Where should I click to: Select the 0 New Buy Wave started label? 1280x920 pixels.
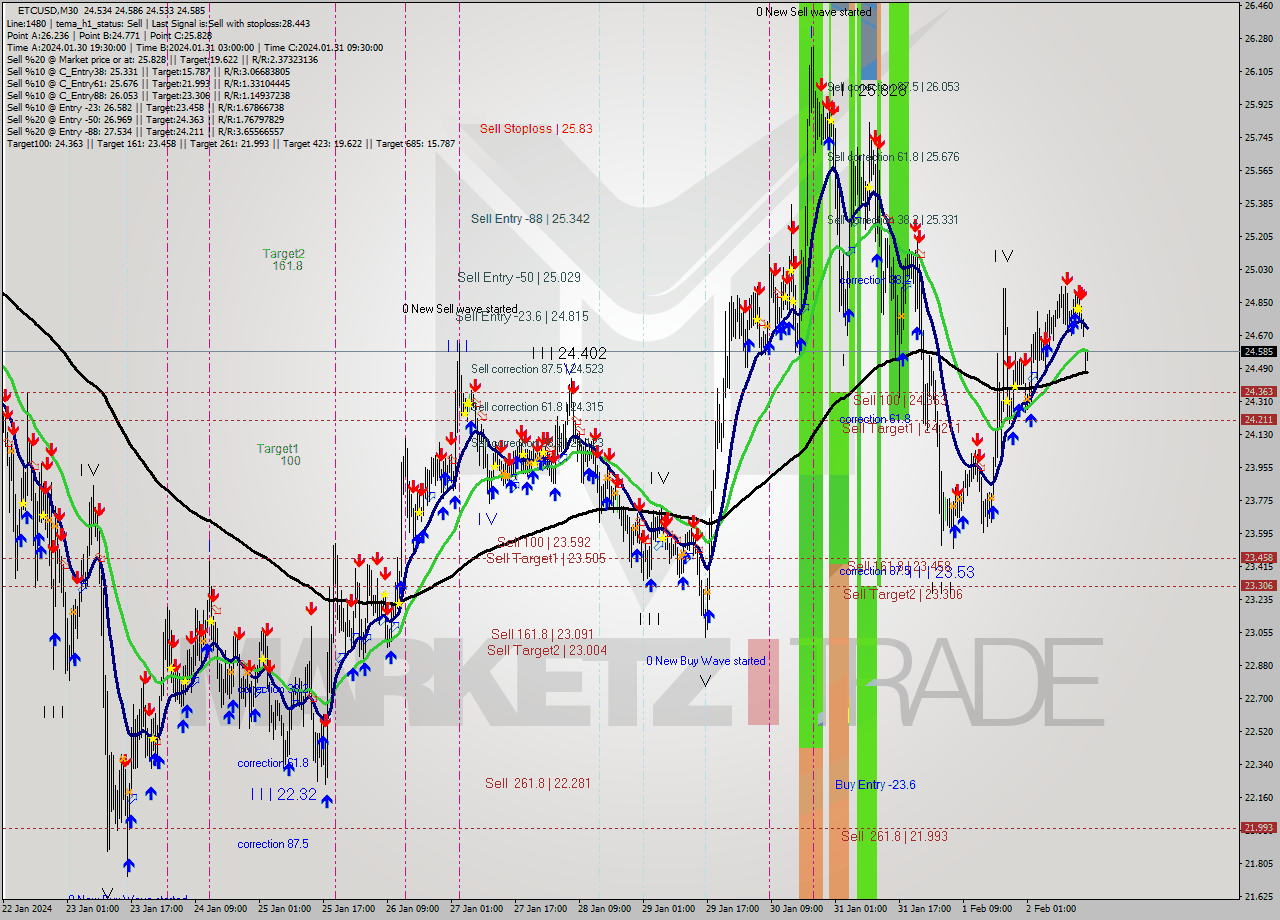pos(706,661)
